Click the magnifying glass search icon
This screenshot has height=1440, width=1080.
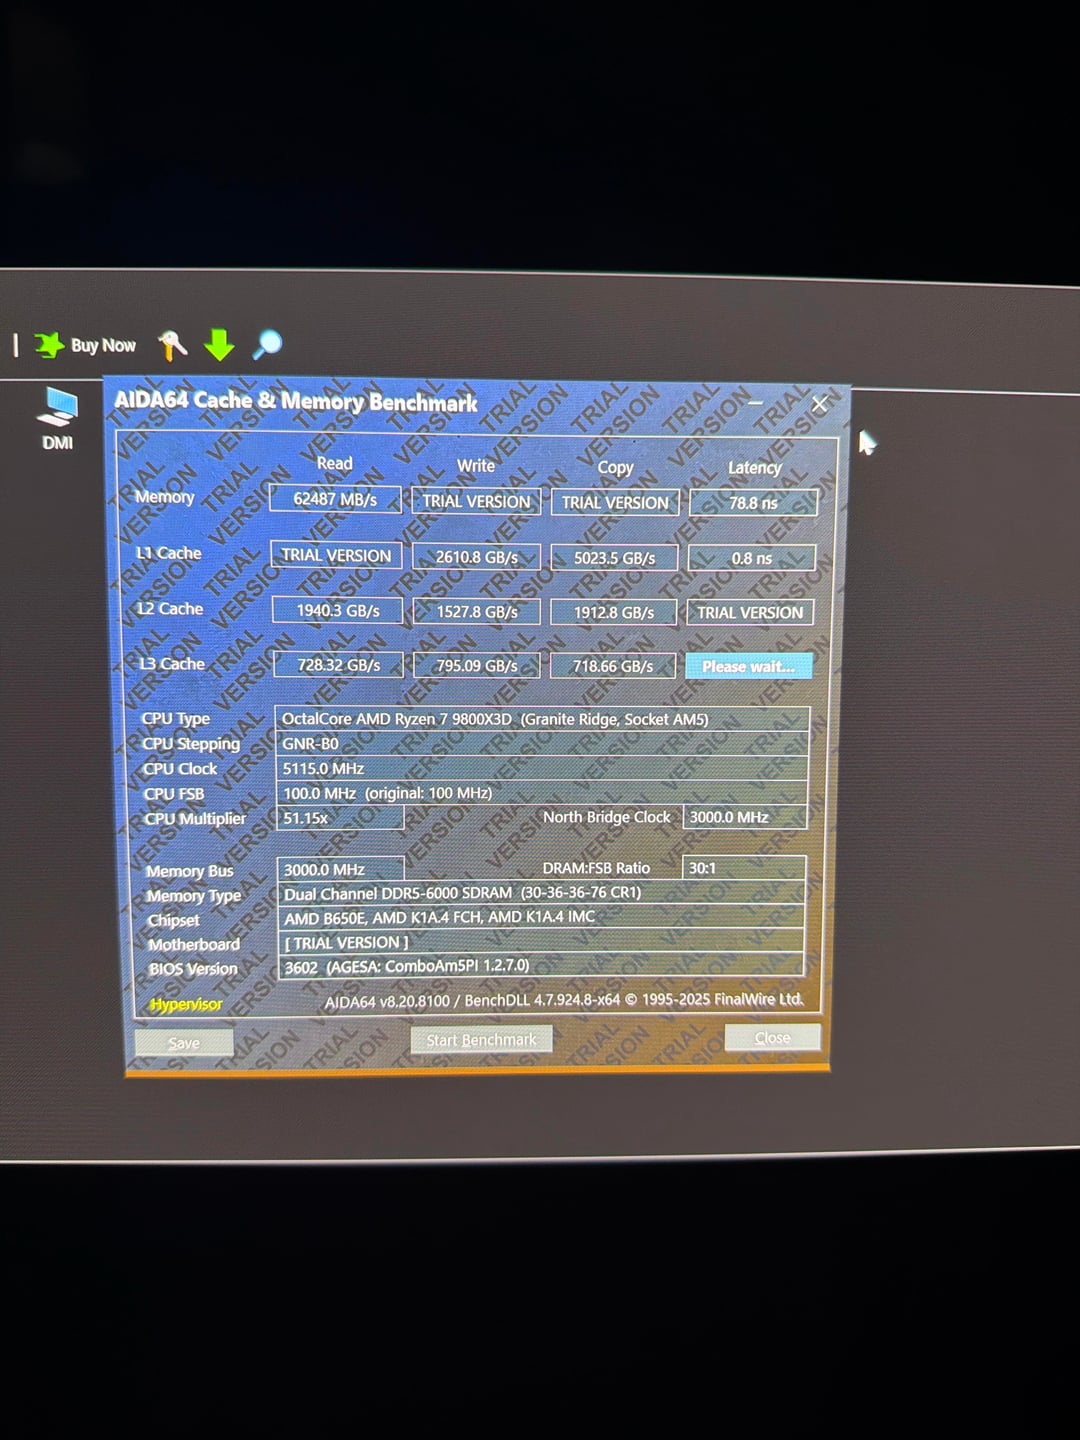267,344
